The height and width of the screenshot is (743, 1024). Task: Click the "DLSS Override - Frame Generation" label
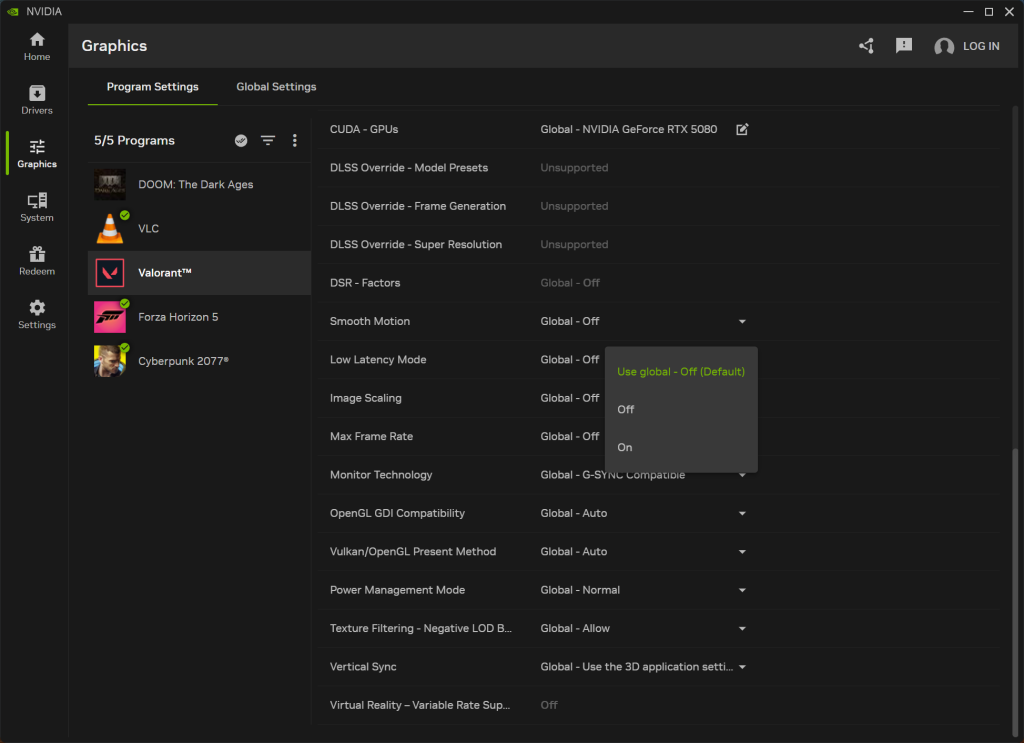[418, 206]
